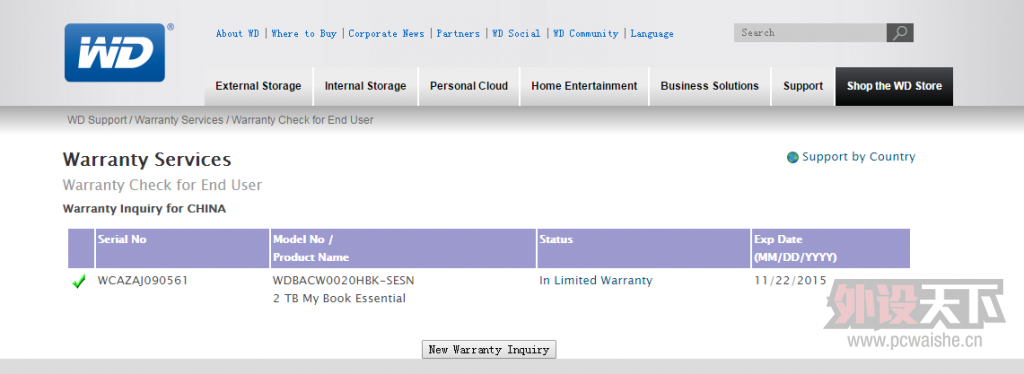The image size is (1024, 374).
Task: Click Warranty Services breadcrumb
Action: [x=179, y=120]
